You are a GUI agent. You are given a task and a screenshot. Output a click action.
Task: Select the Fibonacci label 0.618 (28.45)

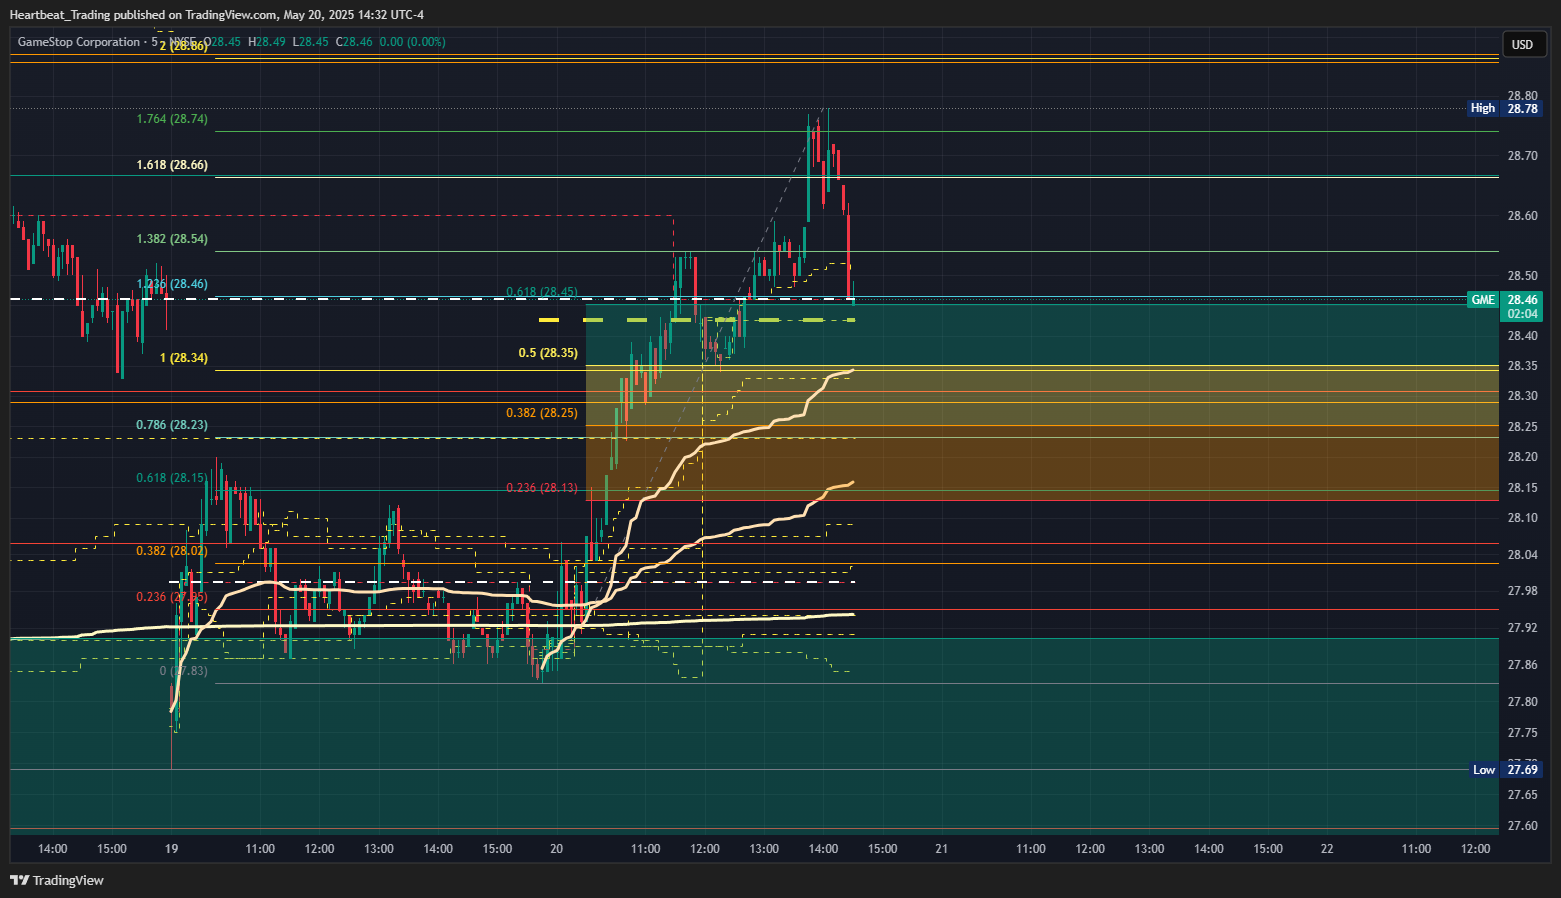pyautogui.click(x=542, y=292)
